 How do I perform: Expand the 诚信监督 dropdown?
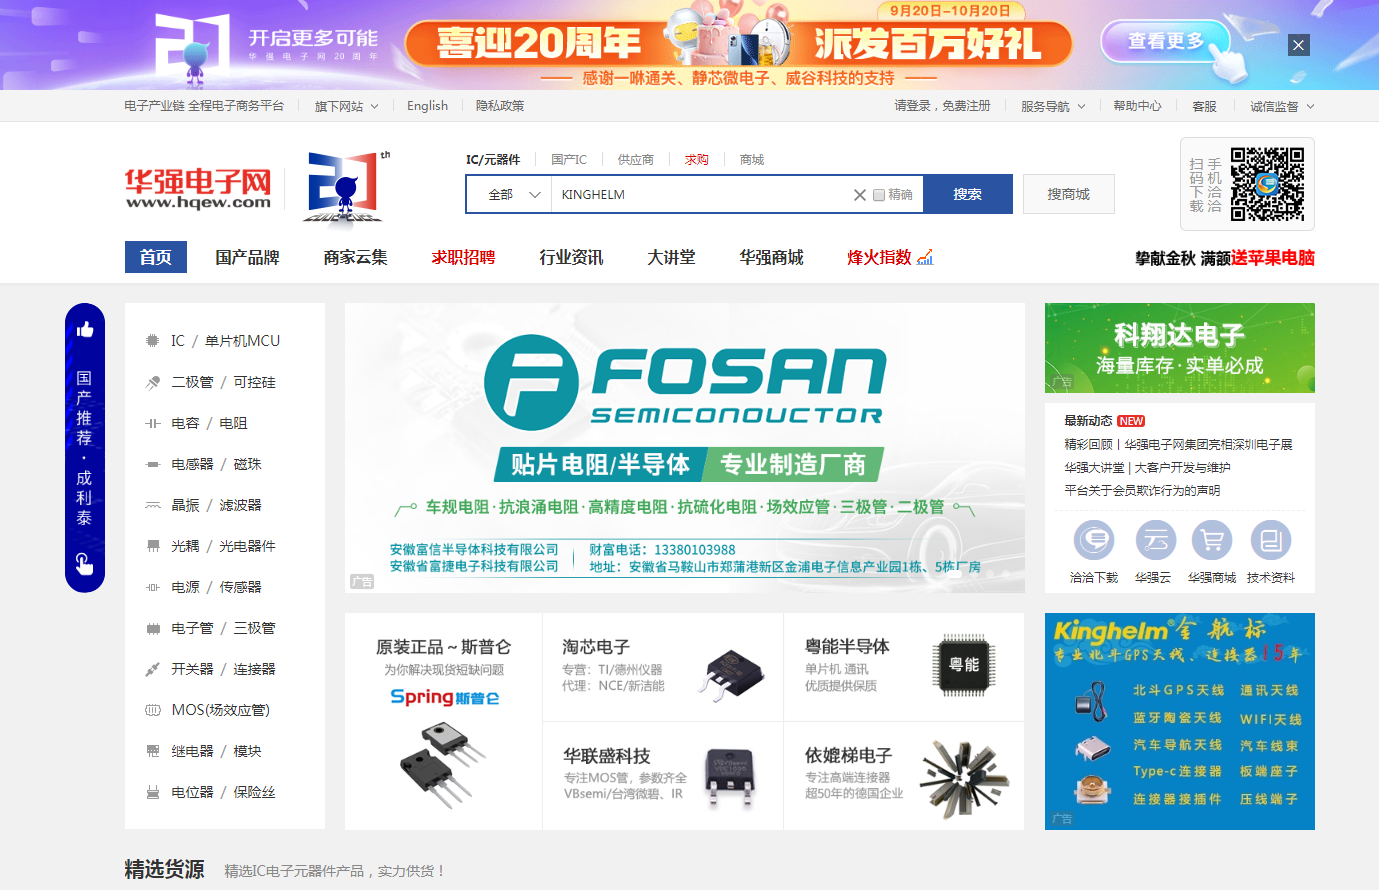[1282, 106]
